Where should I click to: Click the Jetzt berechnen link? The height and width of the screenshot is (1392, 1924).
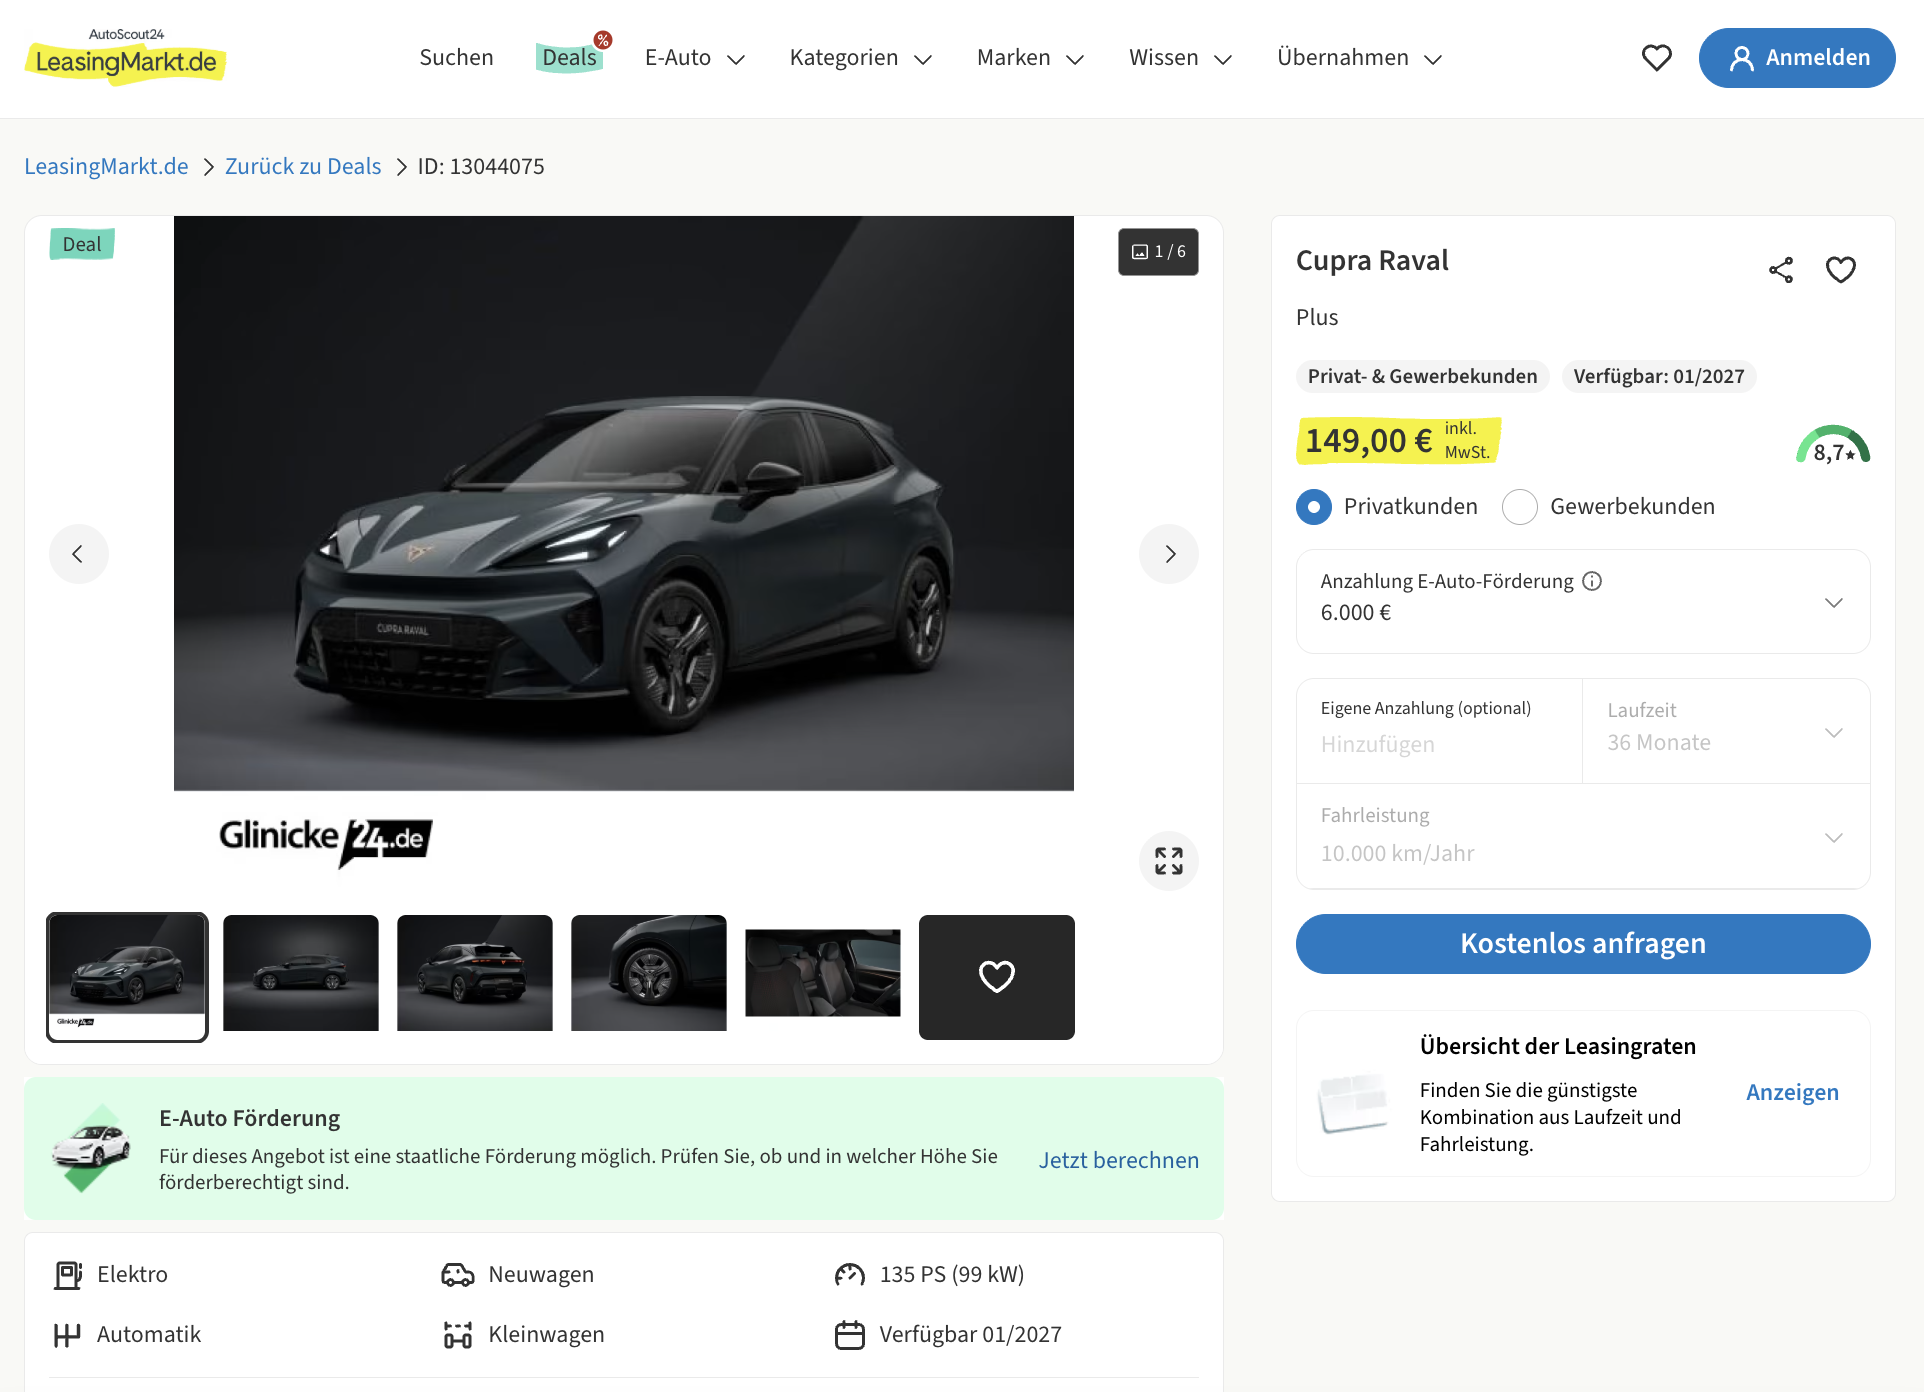1119,1161
